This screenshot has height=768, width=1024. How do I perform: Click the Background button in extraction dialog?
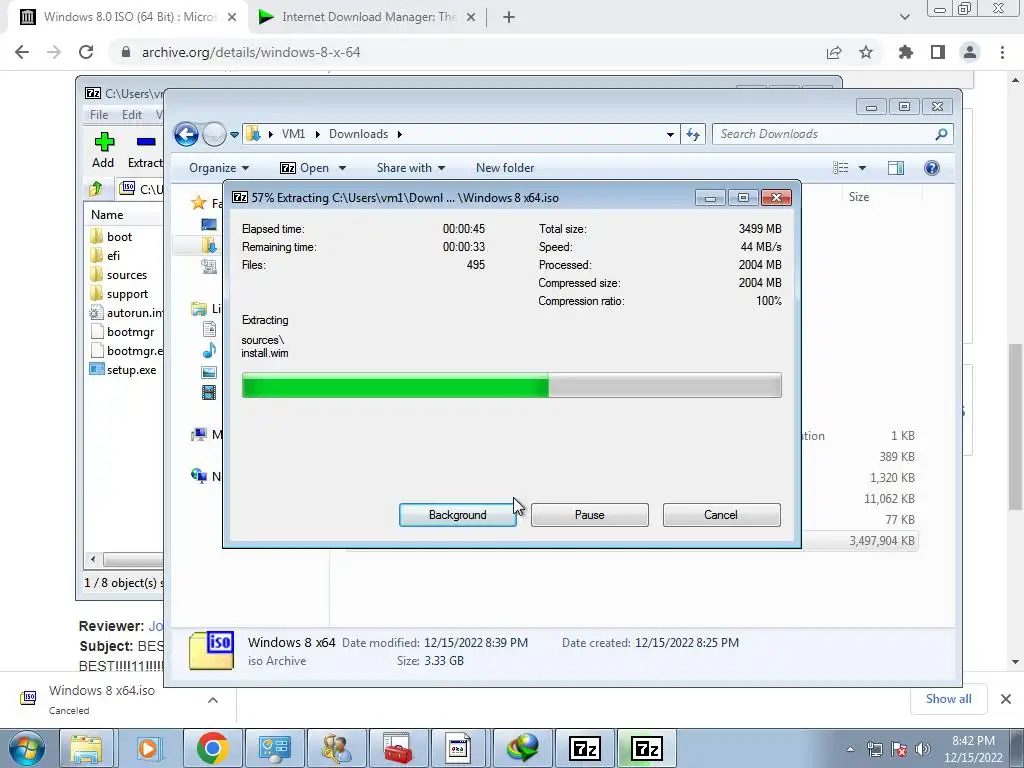tap(458, 515)
